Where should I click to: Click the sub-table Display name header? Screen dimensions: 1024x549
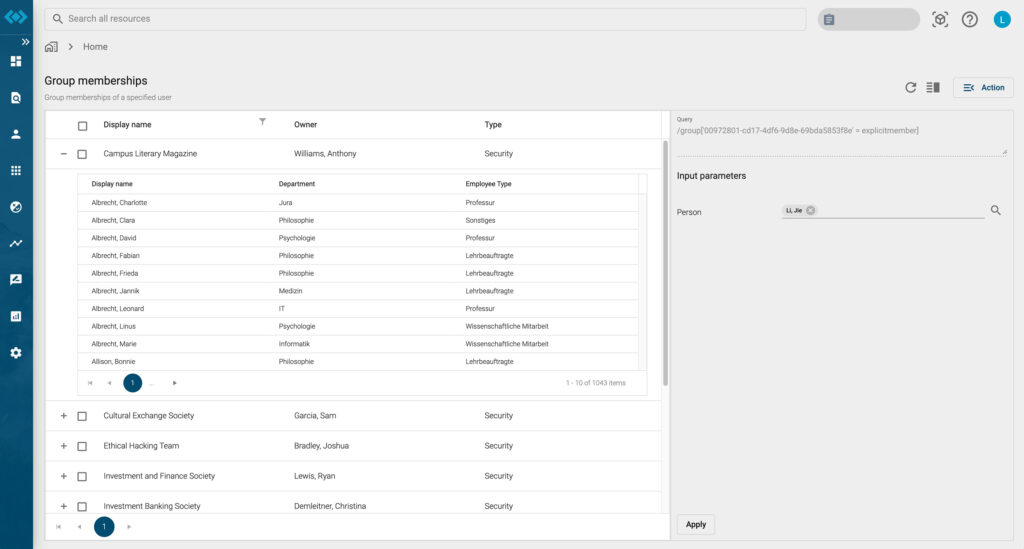point(112,184)
